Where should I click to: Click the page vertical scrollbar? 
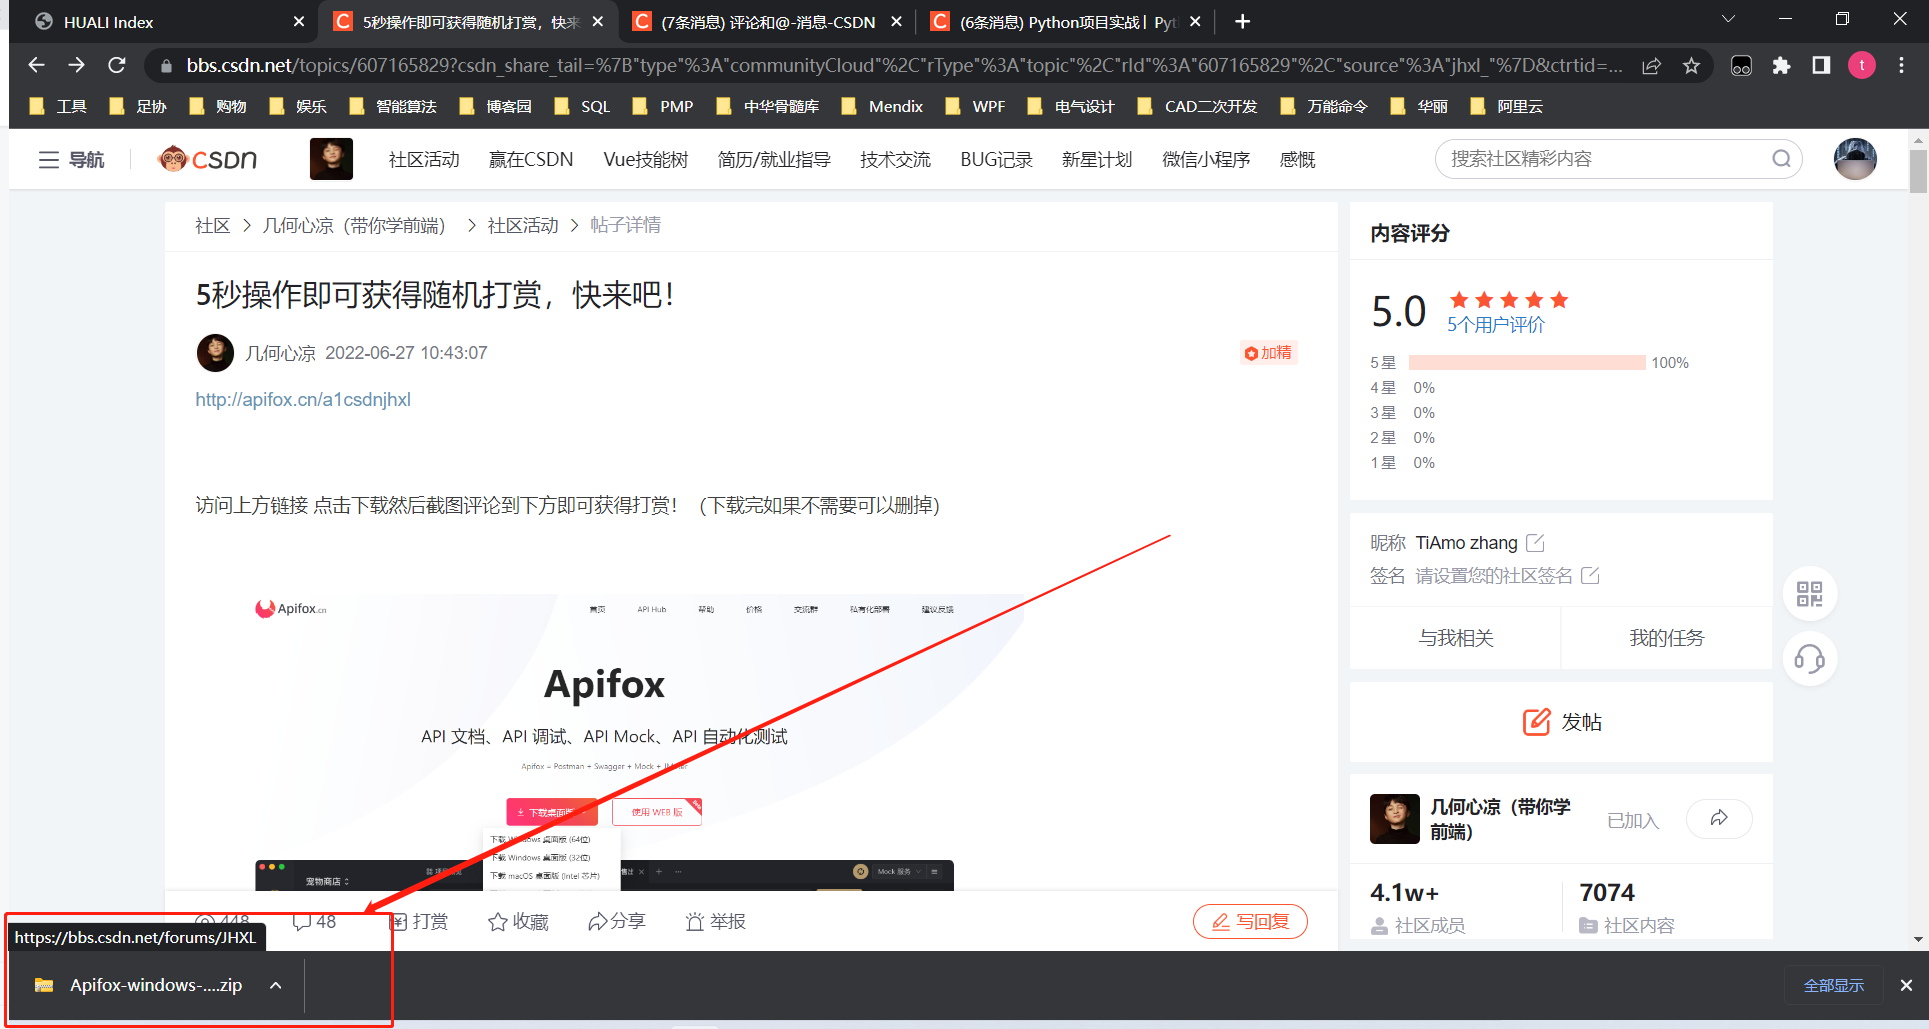(1918, 171)
